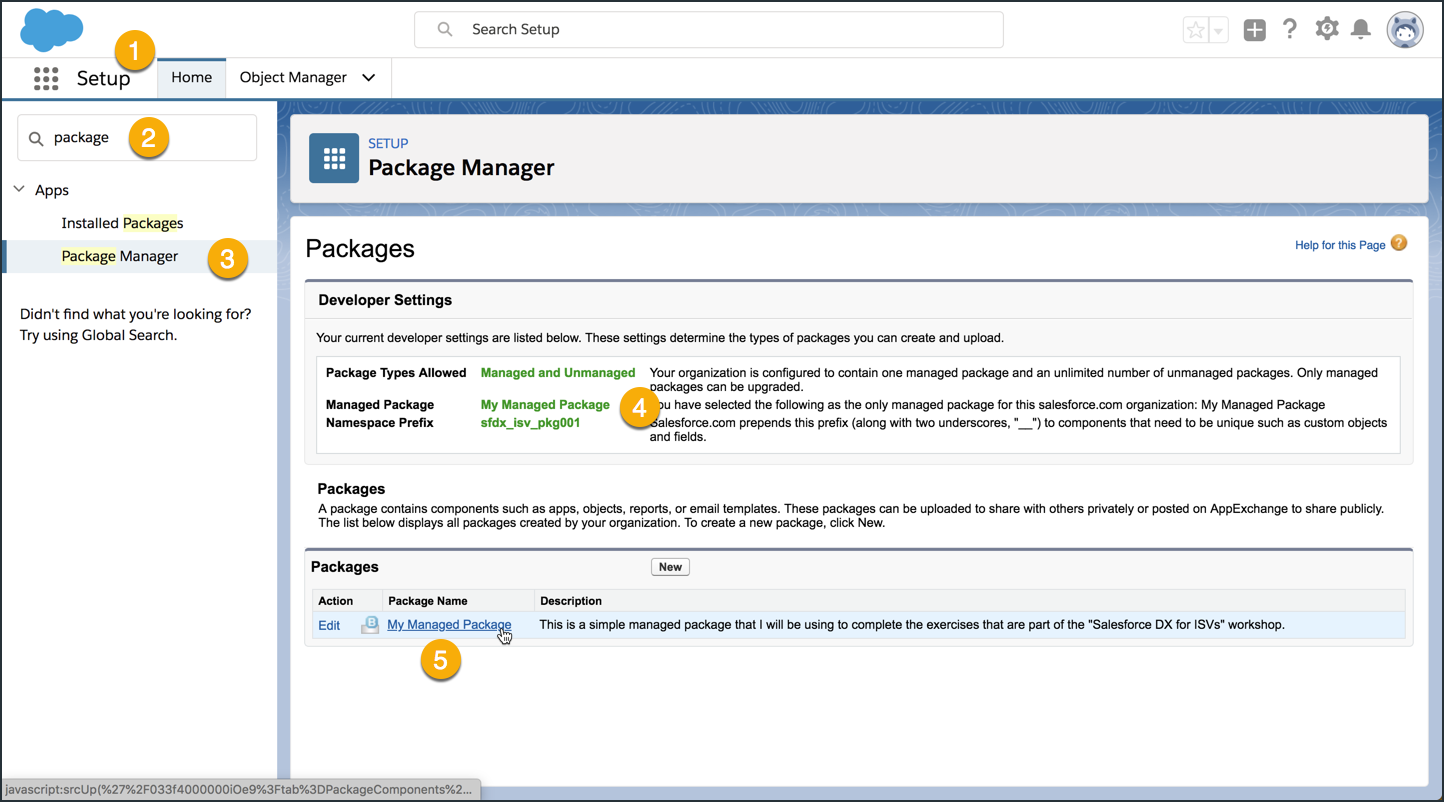1444x802 pixels.
Task: Select Installed Packages in sidebar
Action: click(122, 223)
